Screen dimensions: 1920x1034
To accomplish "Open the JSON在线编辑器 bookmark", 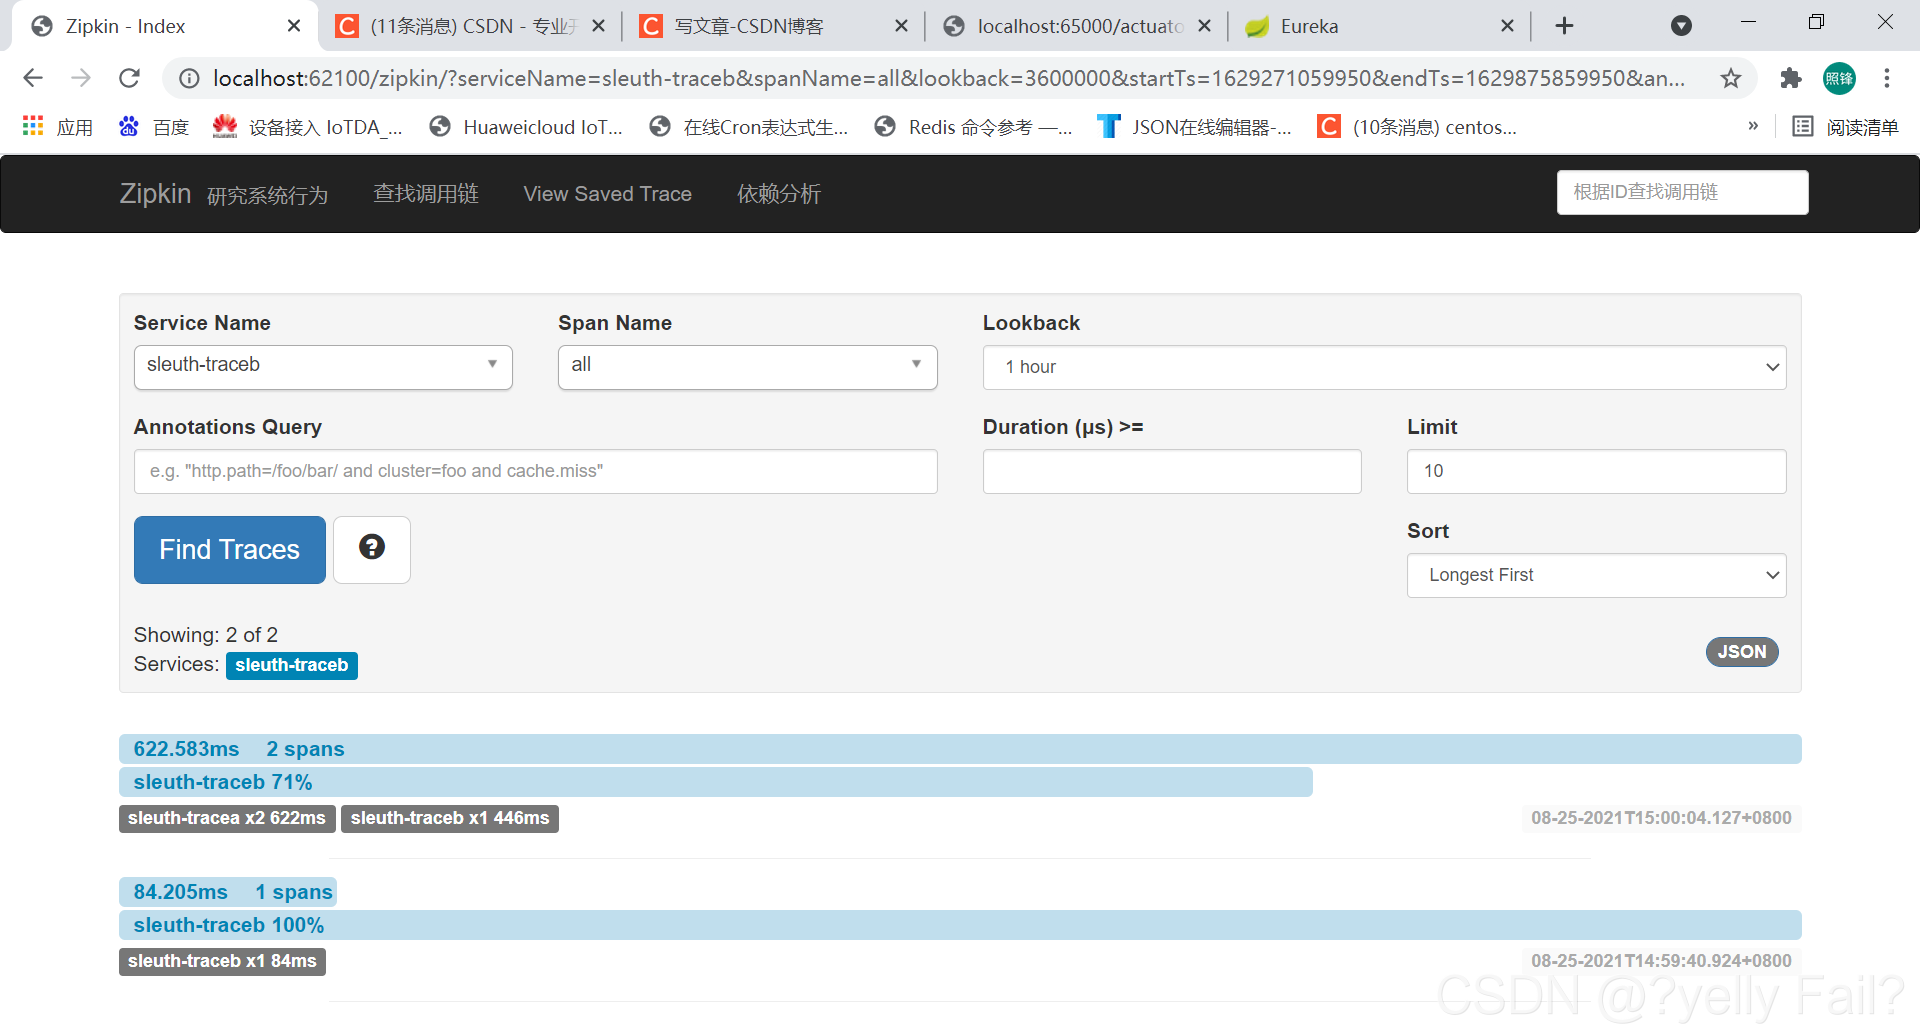I will point(1194,127).
